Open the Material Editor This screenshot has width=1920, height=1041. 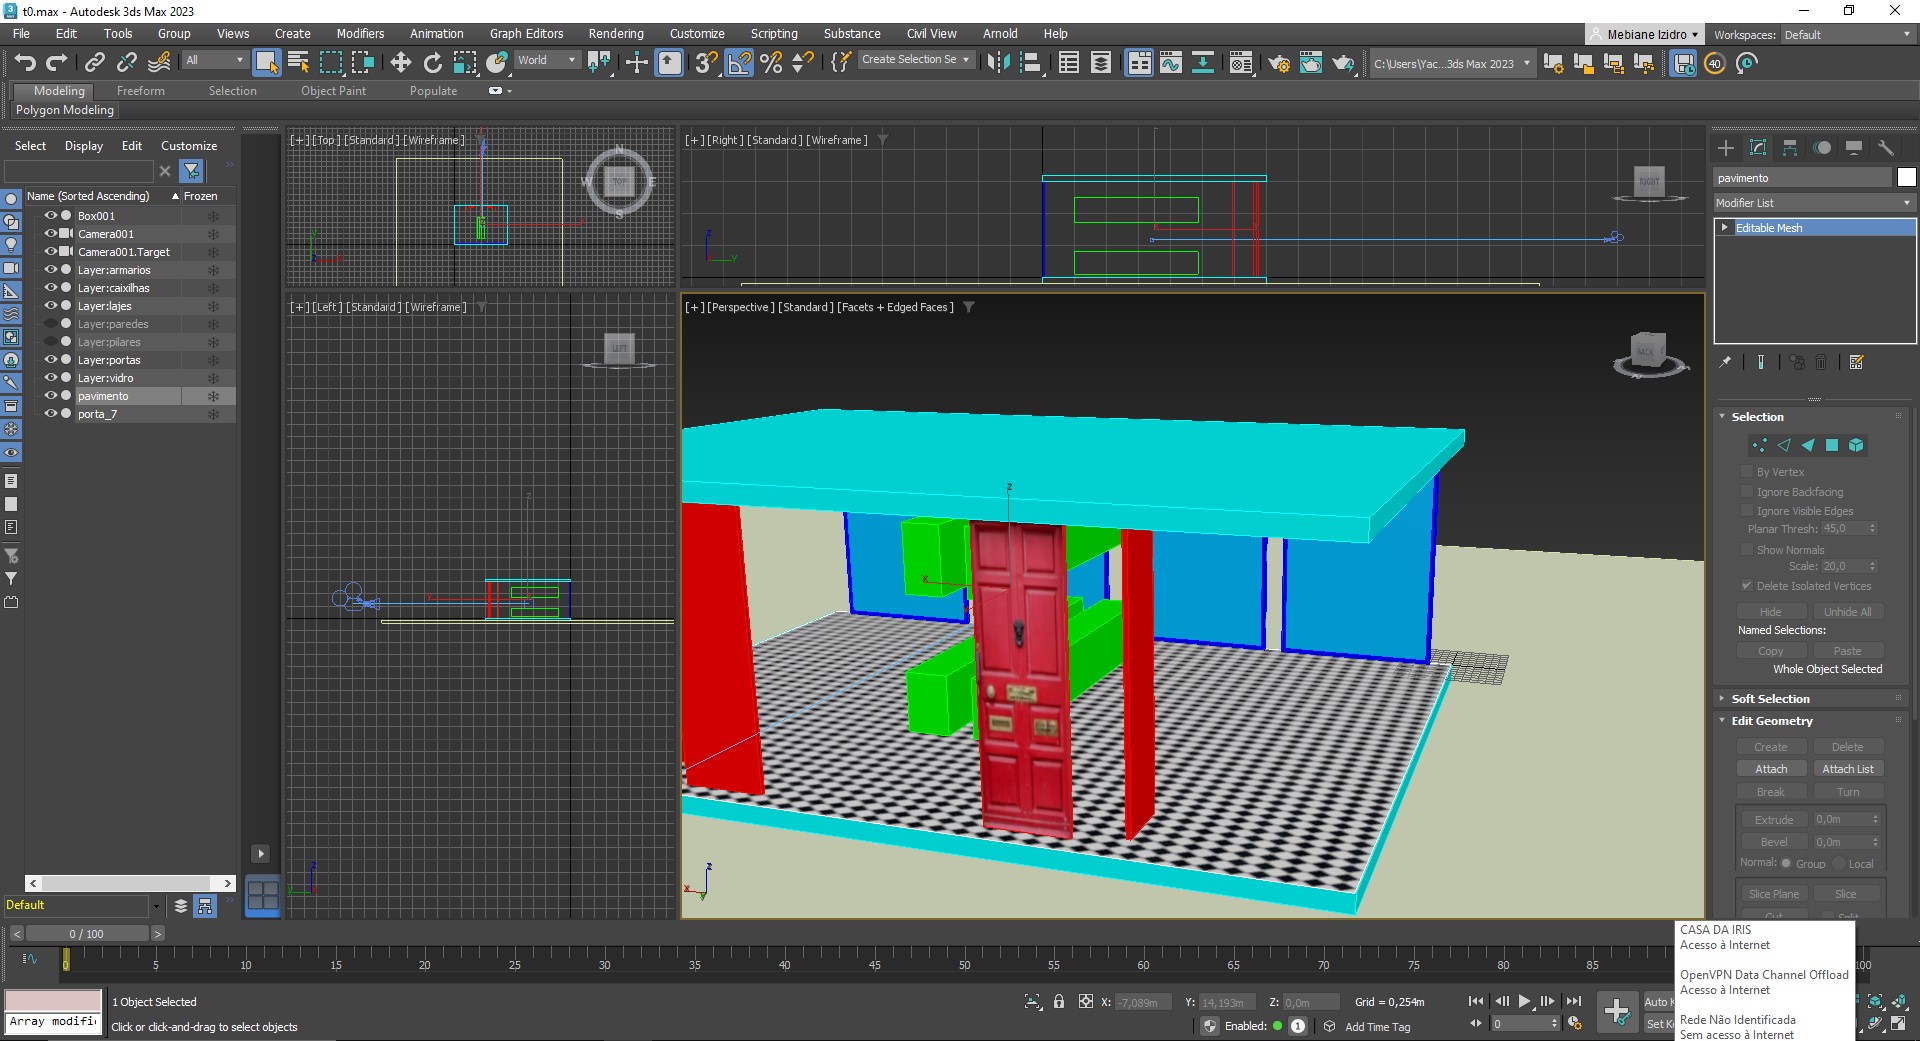point(1240,63)
